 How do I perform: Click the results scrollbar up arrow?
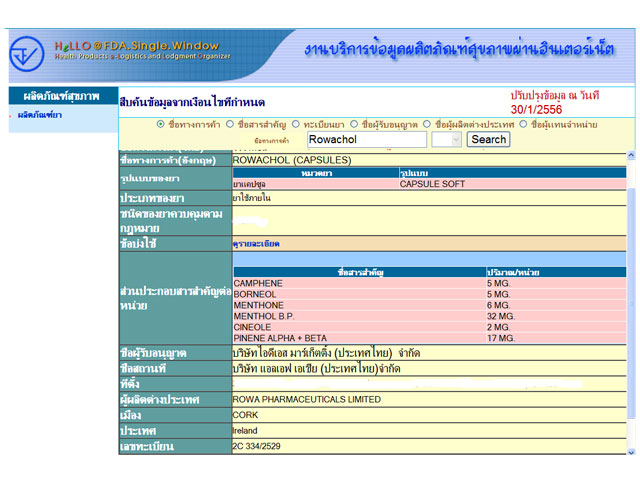[x=631, y=155]
